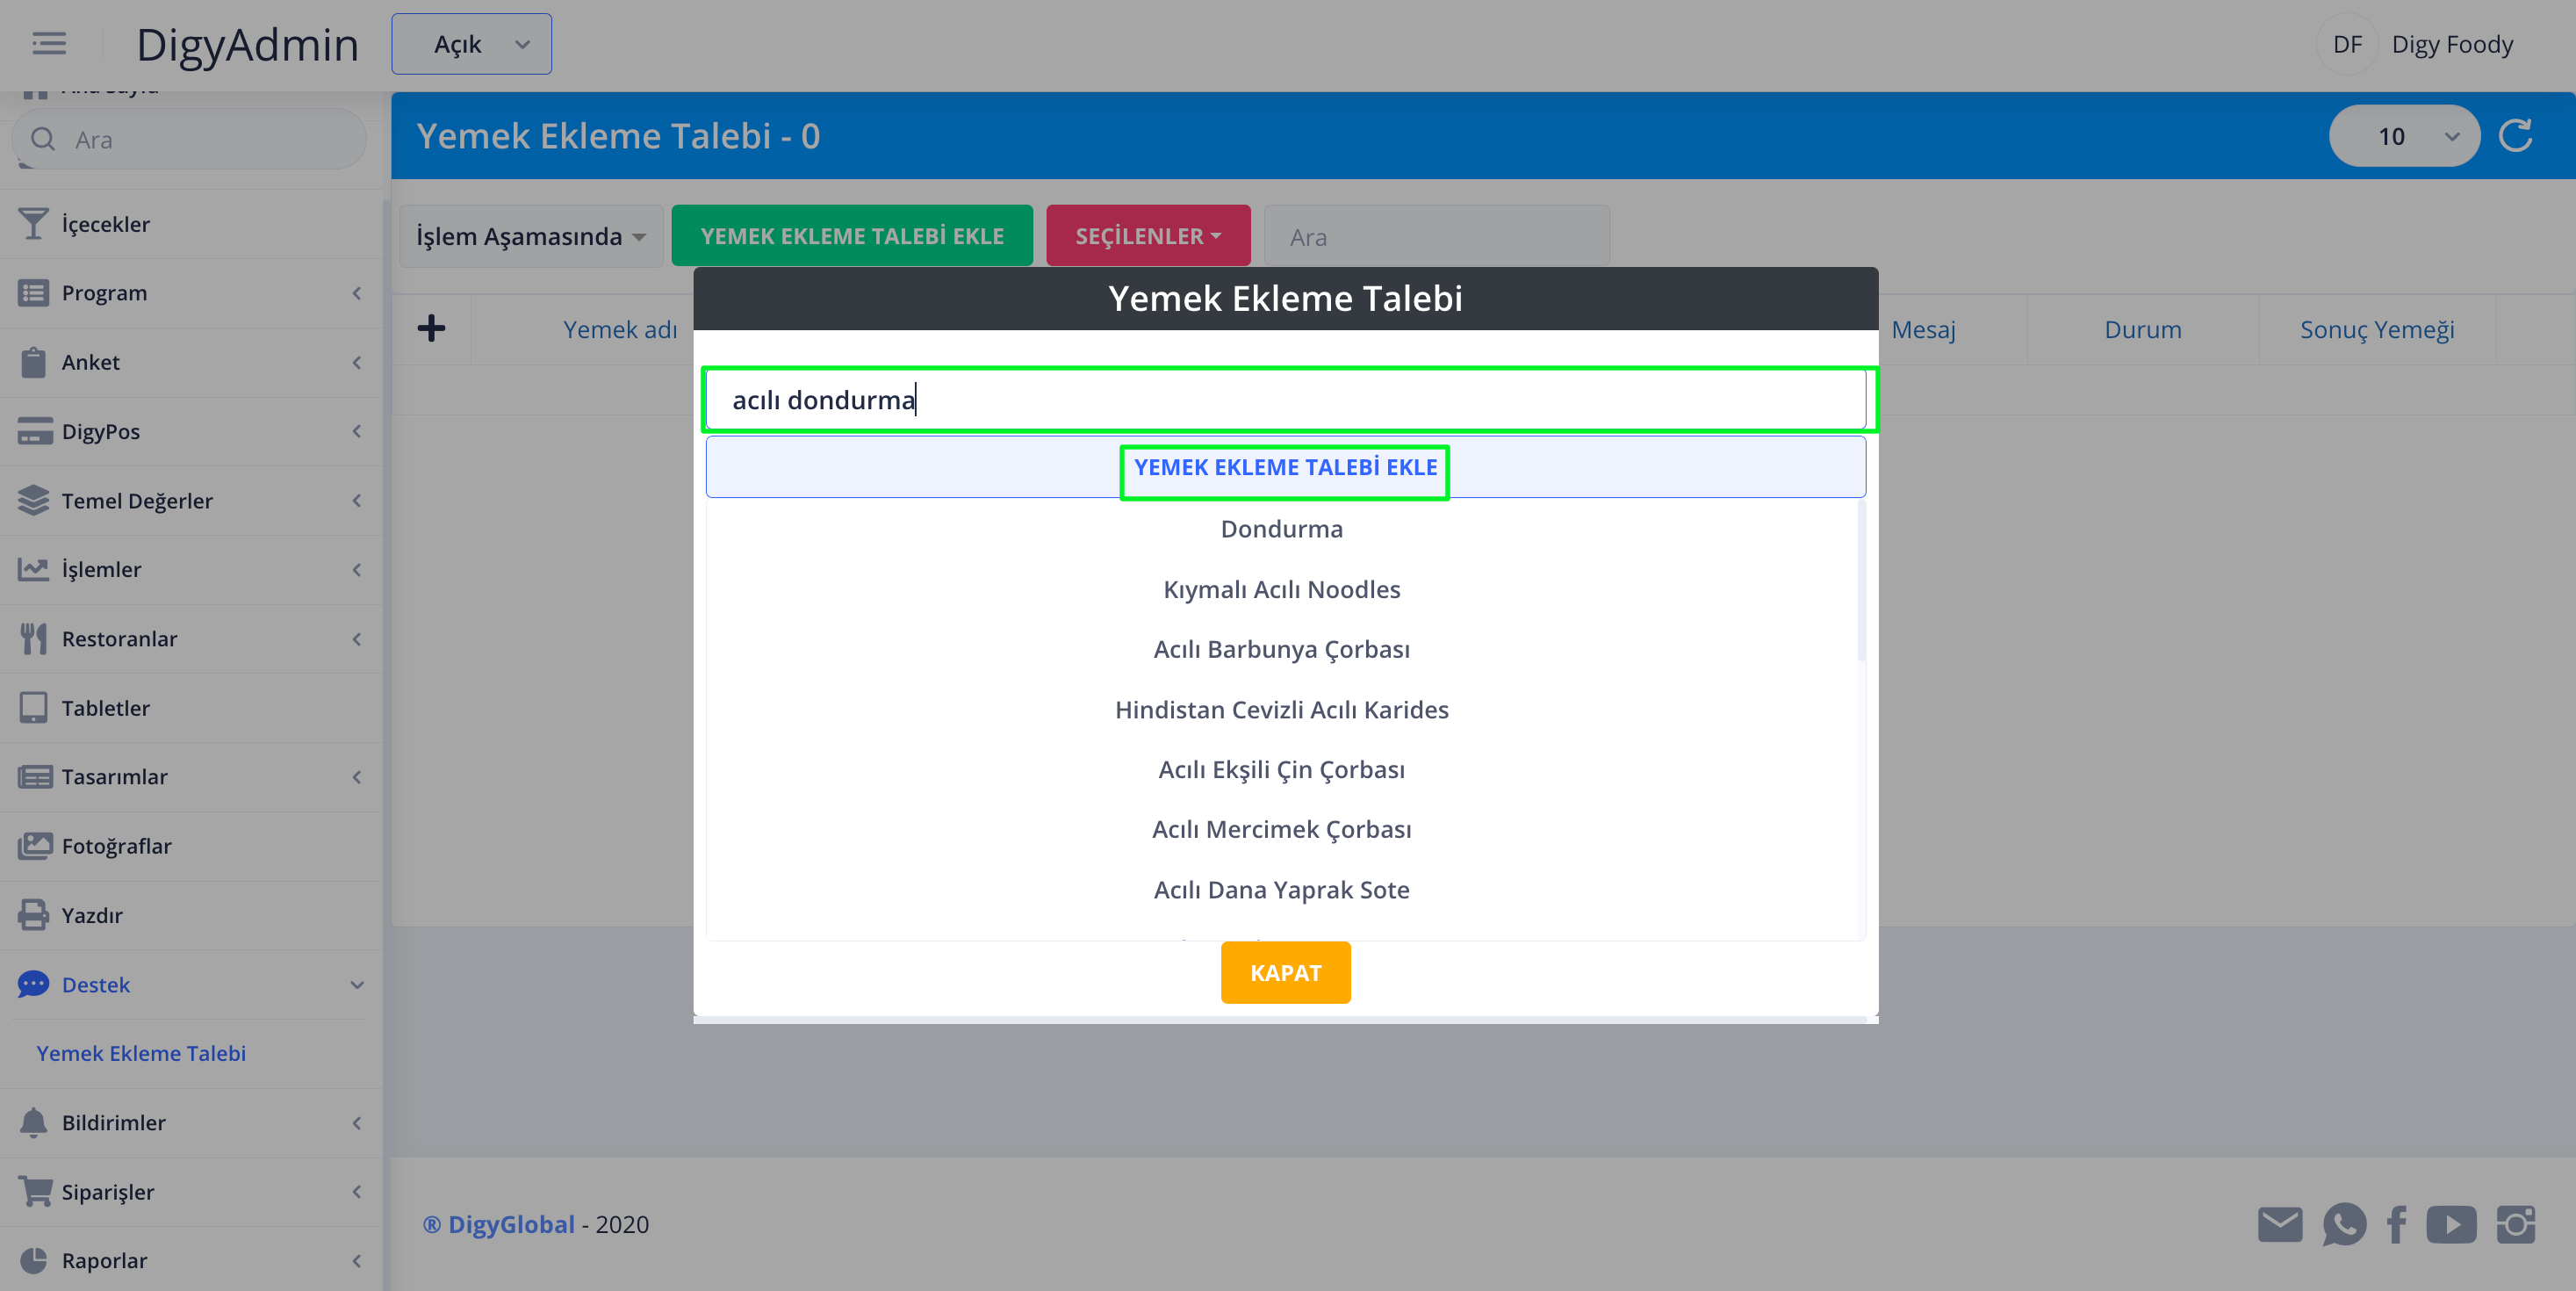
Task: Expand Restoranlar sidebar menu
Action: (190, 638)
